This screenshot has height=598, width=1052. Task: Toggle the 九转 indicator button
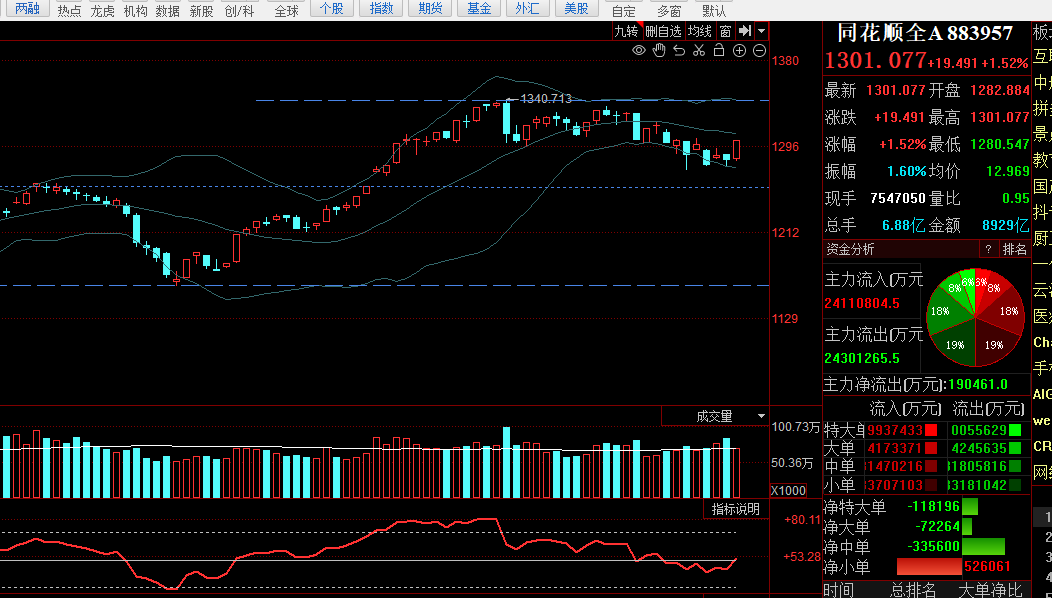point(627,31)
